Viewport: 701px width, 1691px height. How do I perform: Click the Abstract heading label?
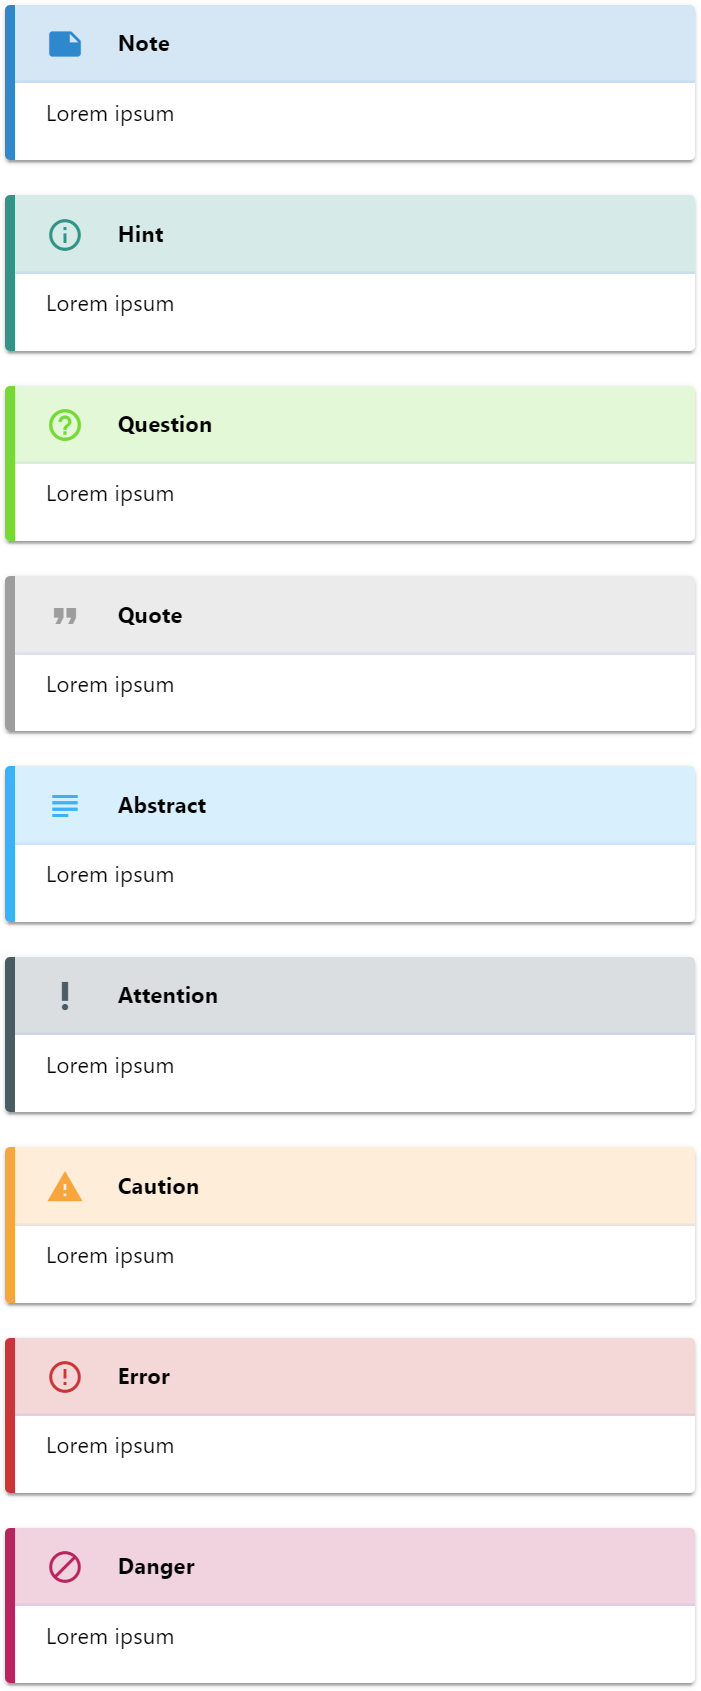tap(162, 806)
